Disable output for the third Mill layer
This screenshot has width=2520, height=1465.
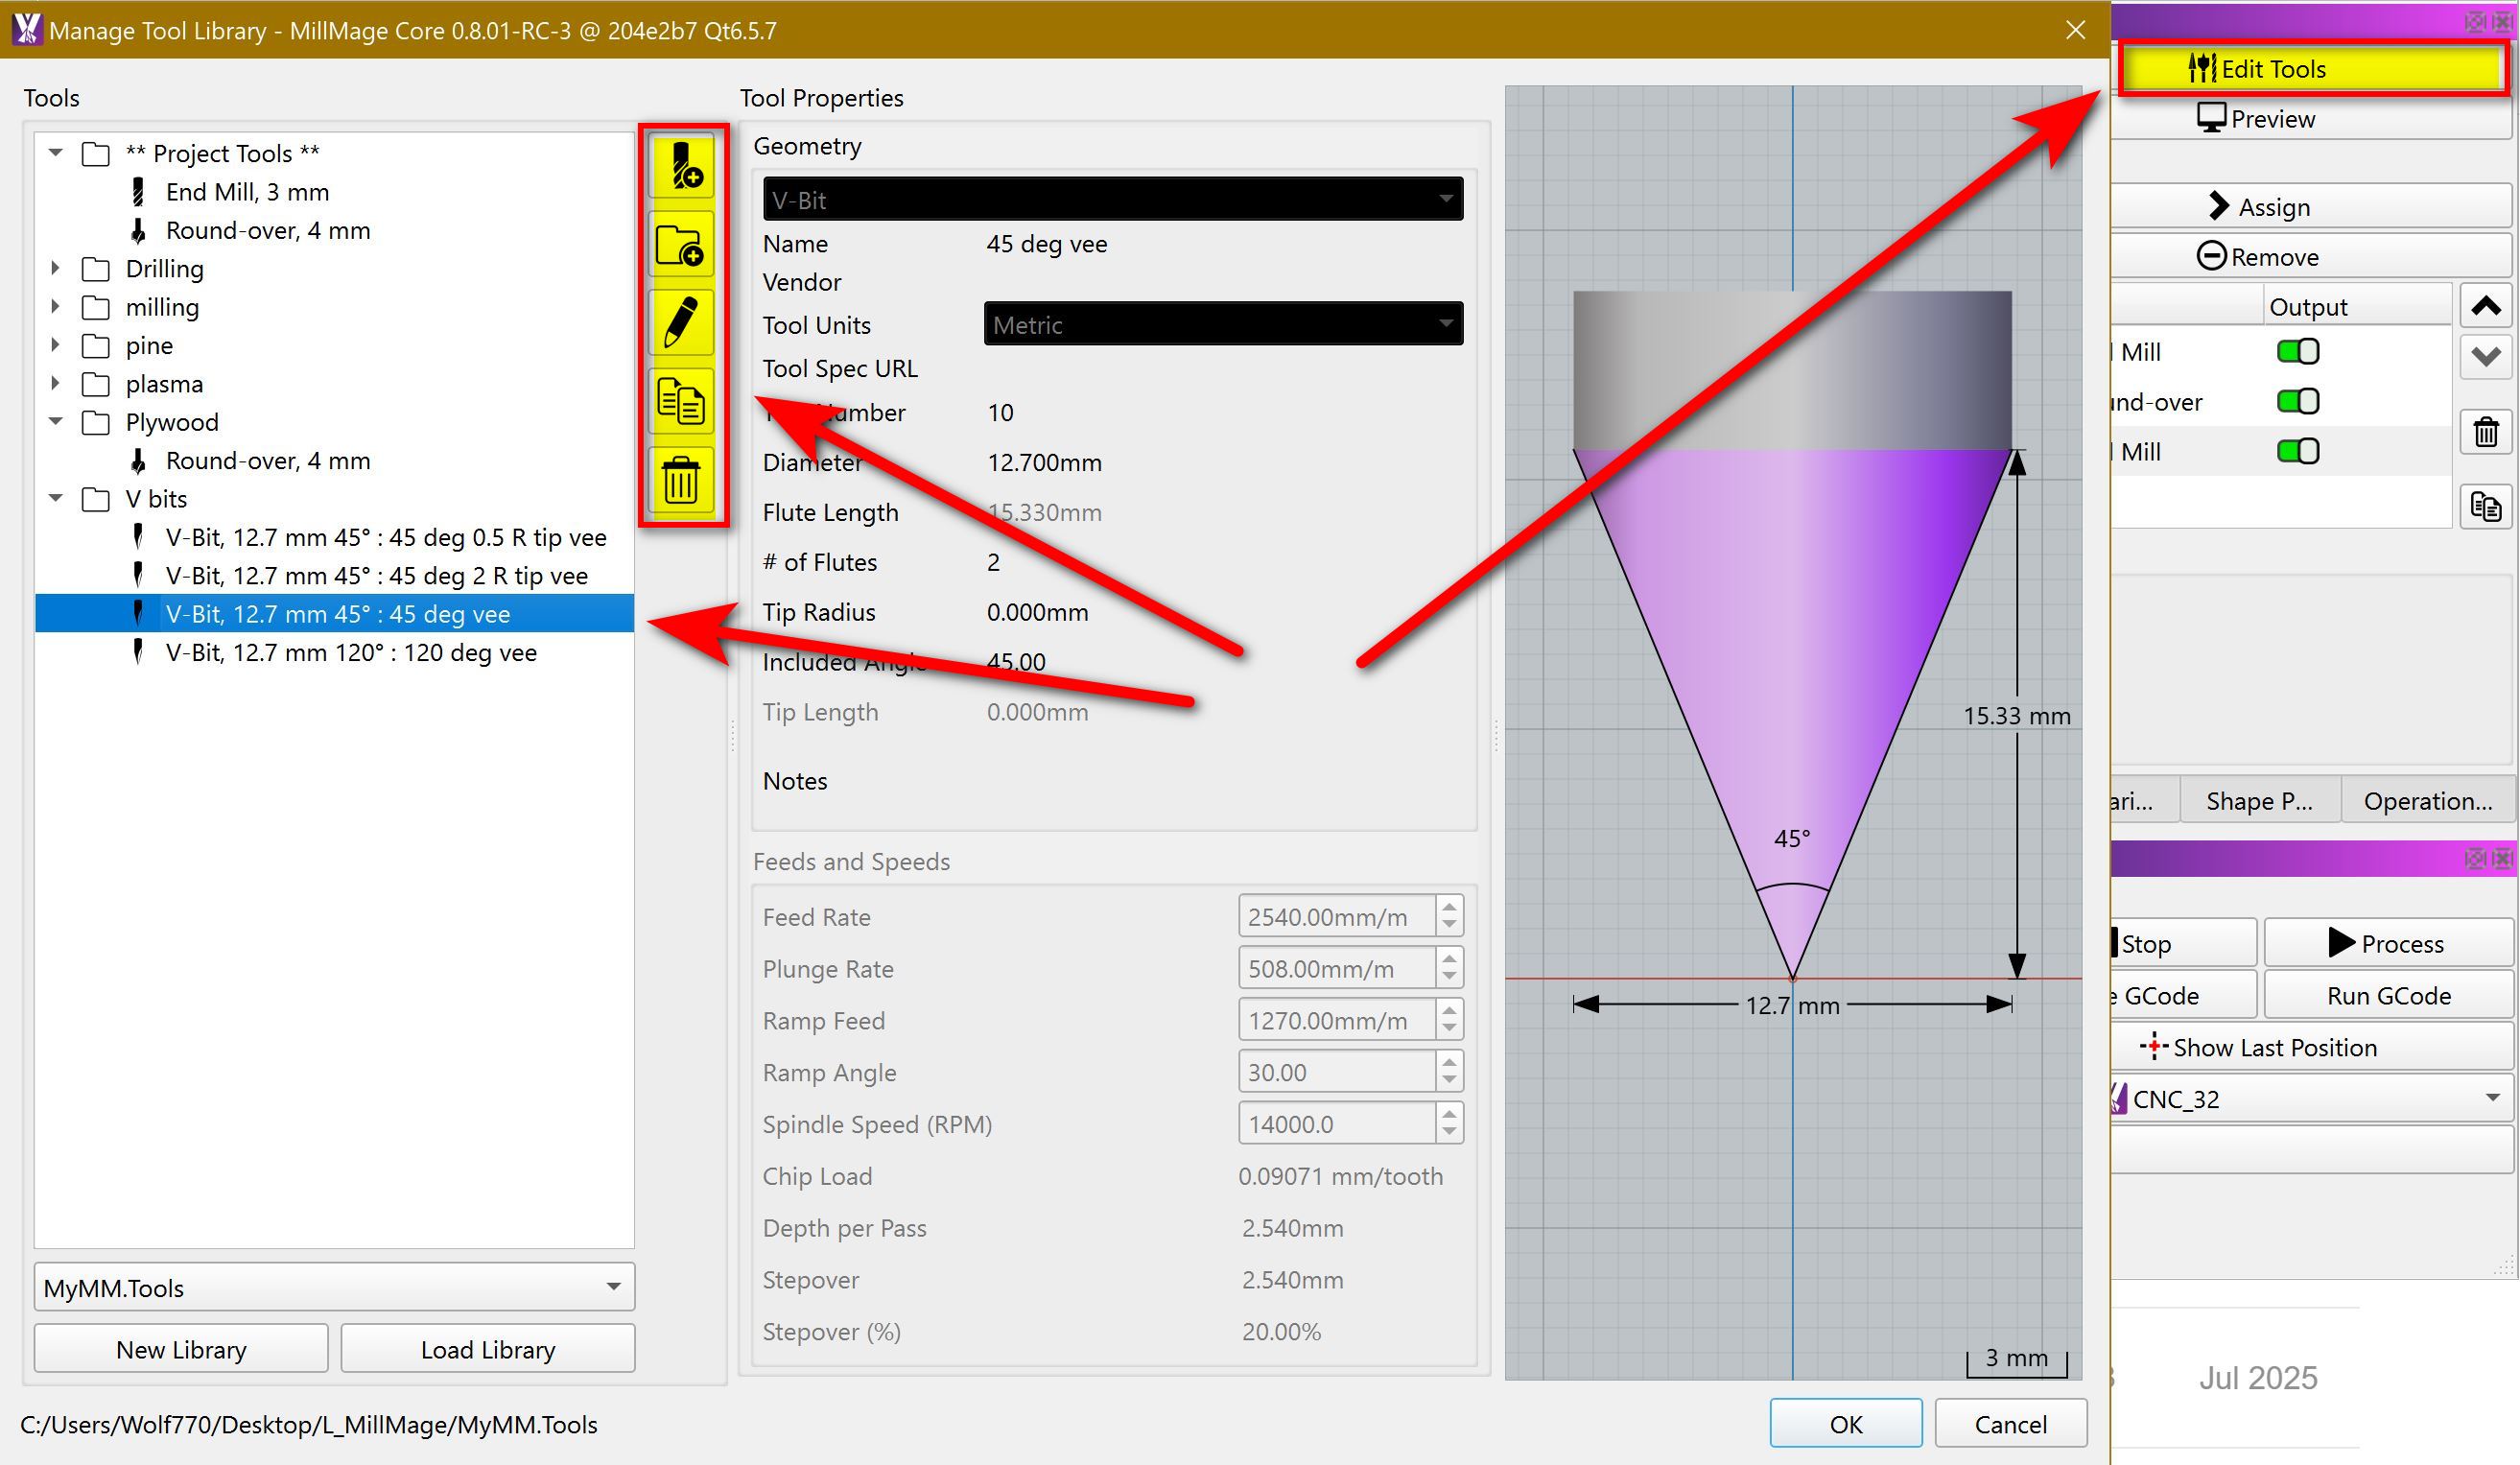2297,452
